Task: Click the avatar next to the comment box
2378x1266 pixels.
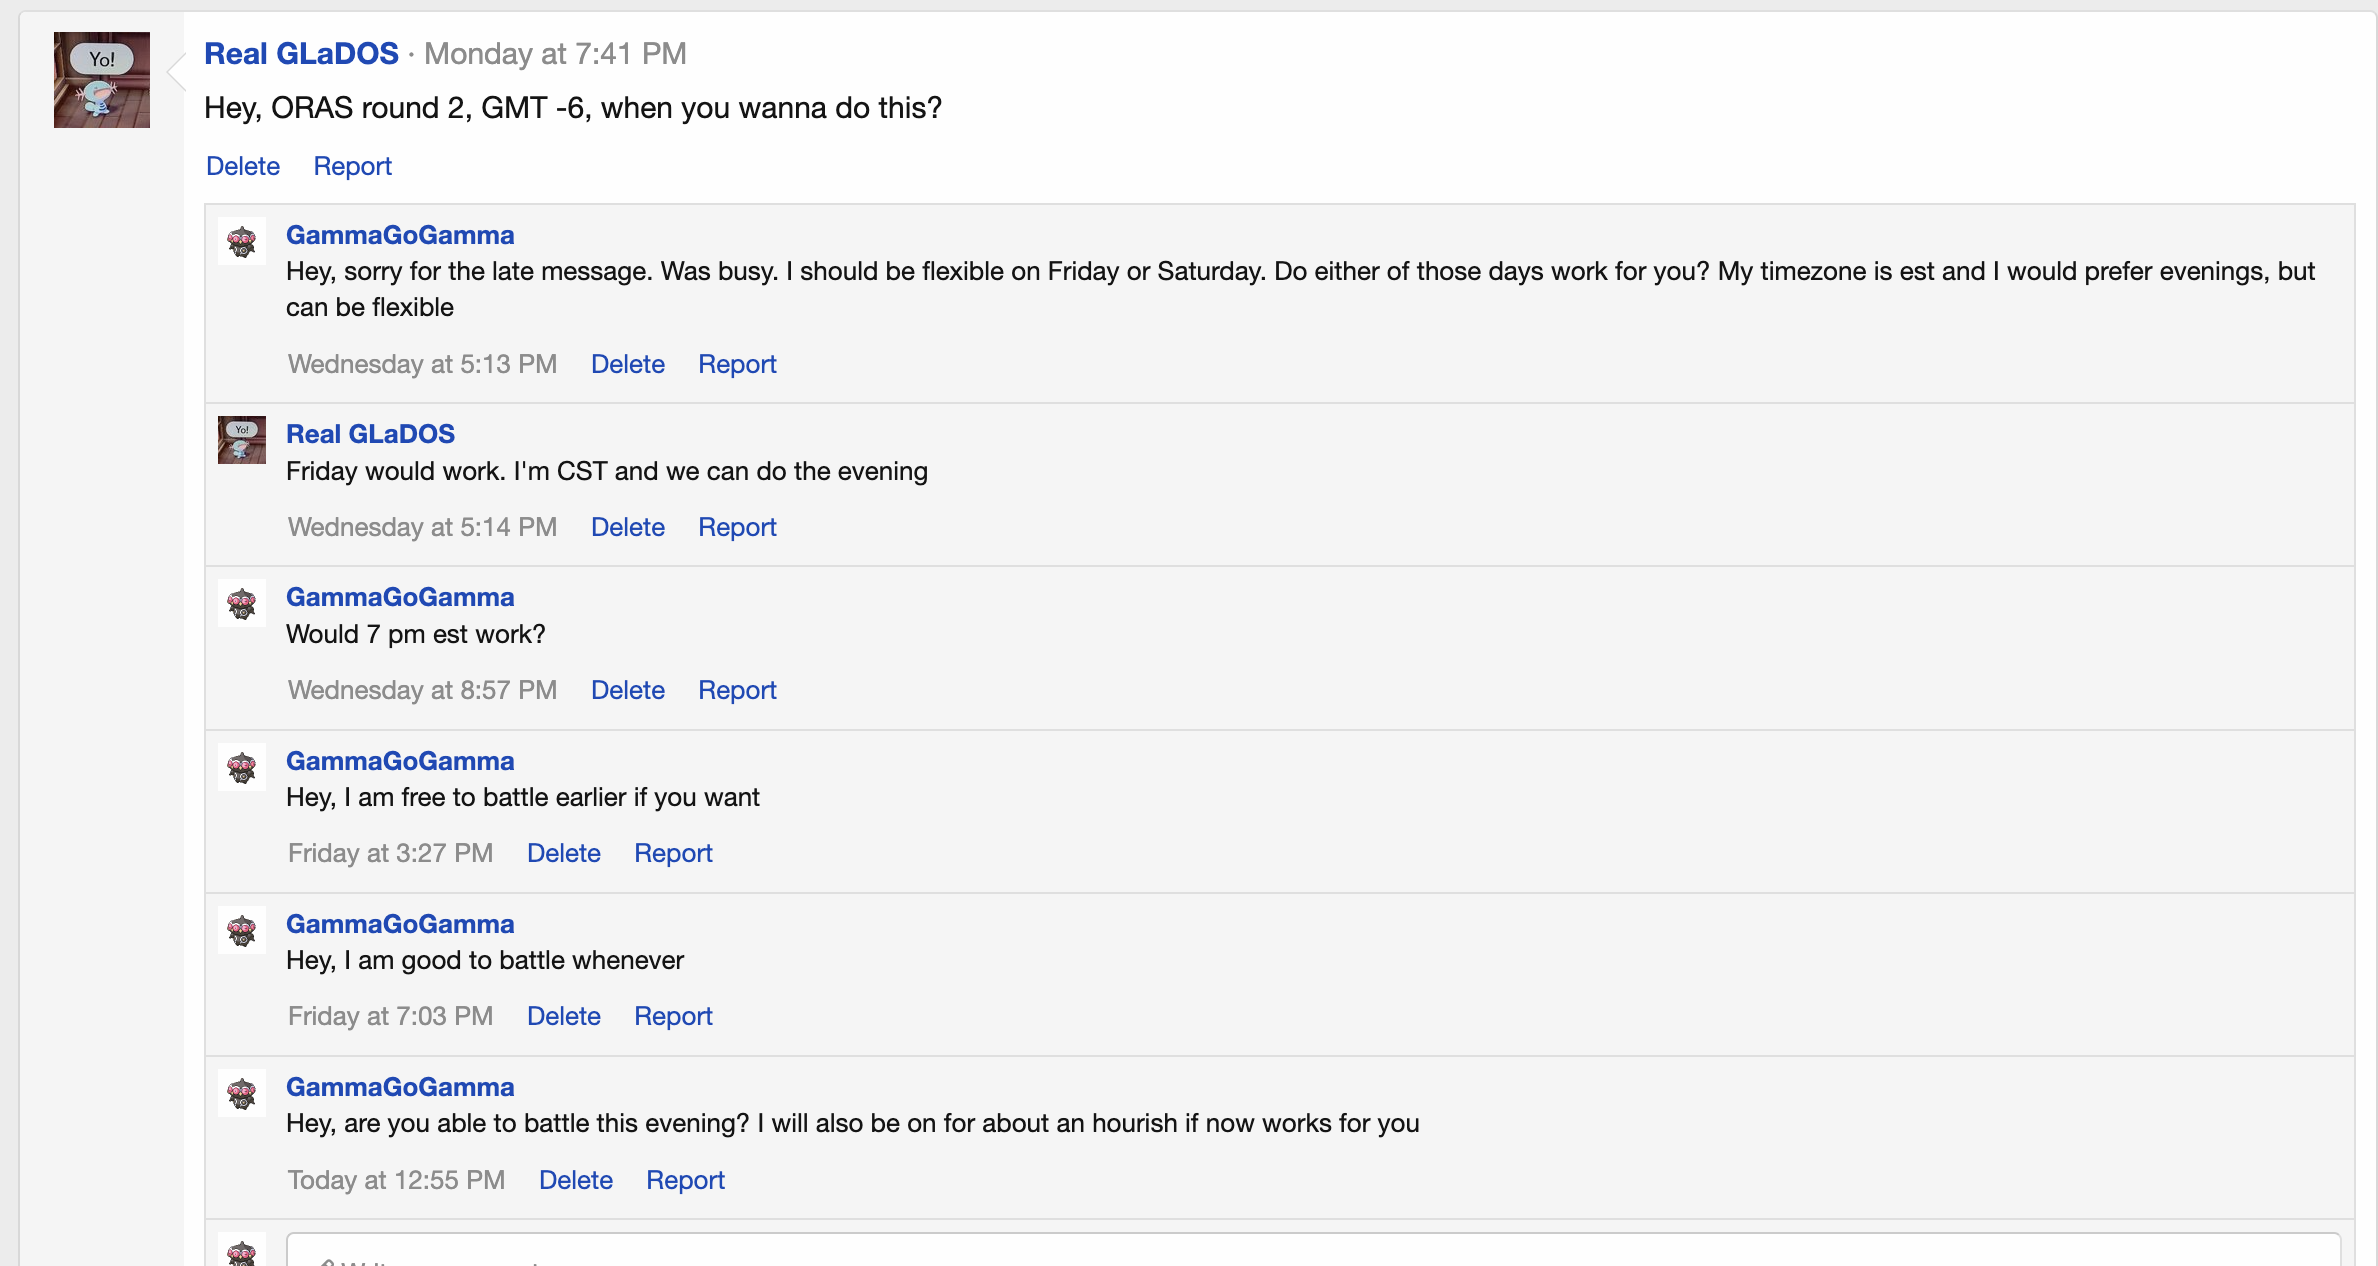Action: click(x=242, y=1252)
